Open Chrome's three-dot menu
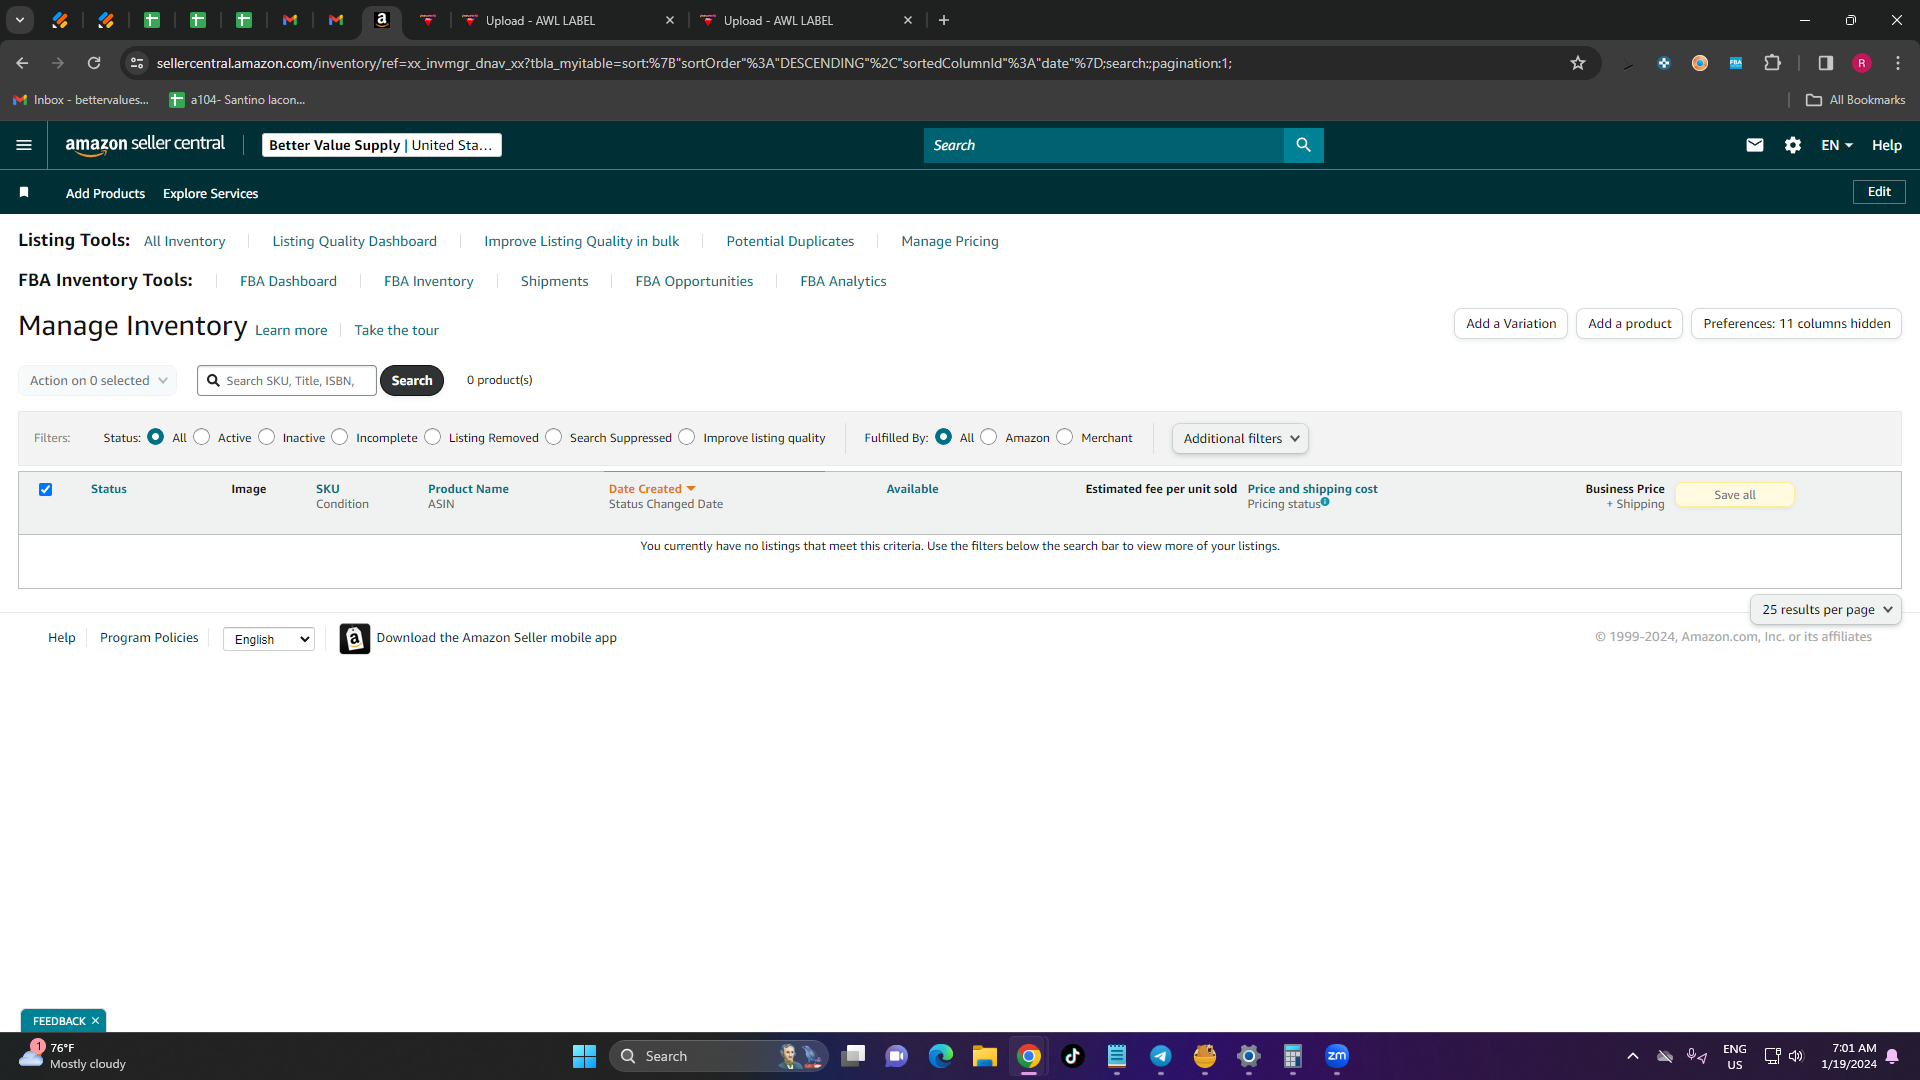 (1897, 63)
